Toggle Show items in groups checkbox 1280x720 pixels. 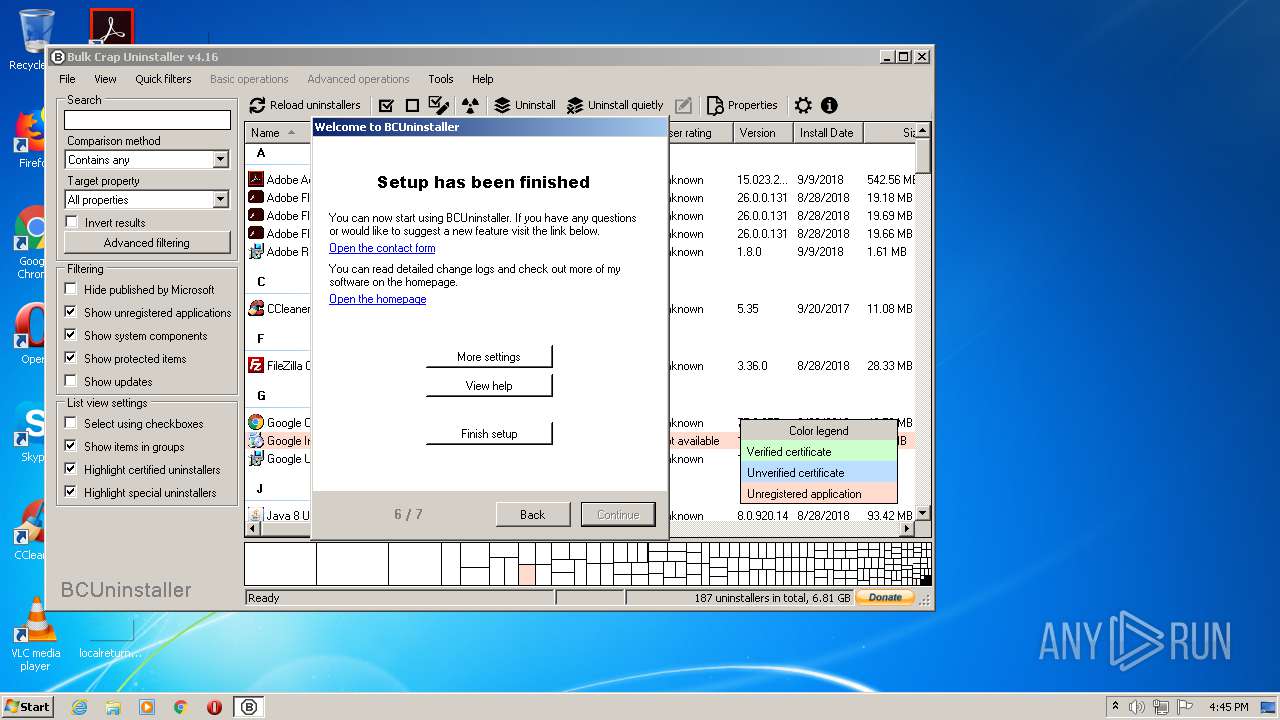click(x=71, y=446)
